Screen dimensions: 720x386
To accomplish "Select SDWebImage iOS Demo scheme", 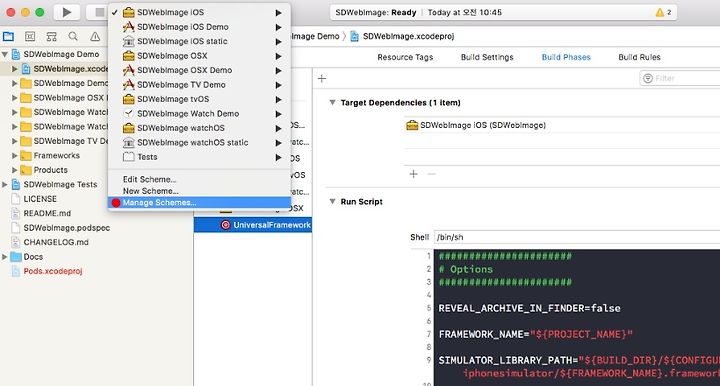I will point(199,27).
